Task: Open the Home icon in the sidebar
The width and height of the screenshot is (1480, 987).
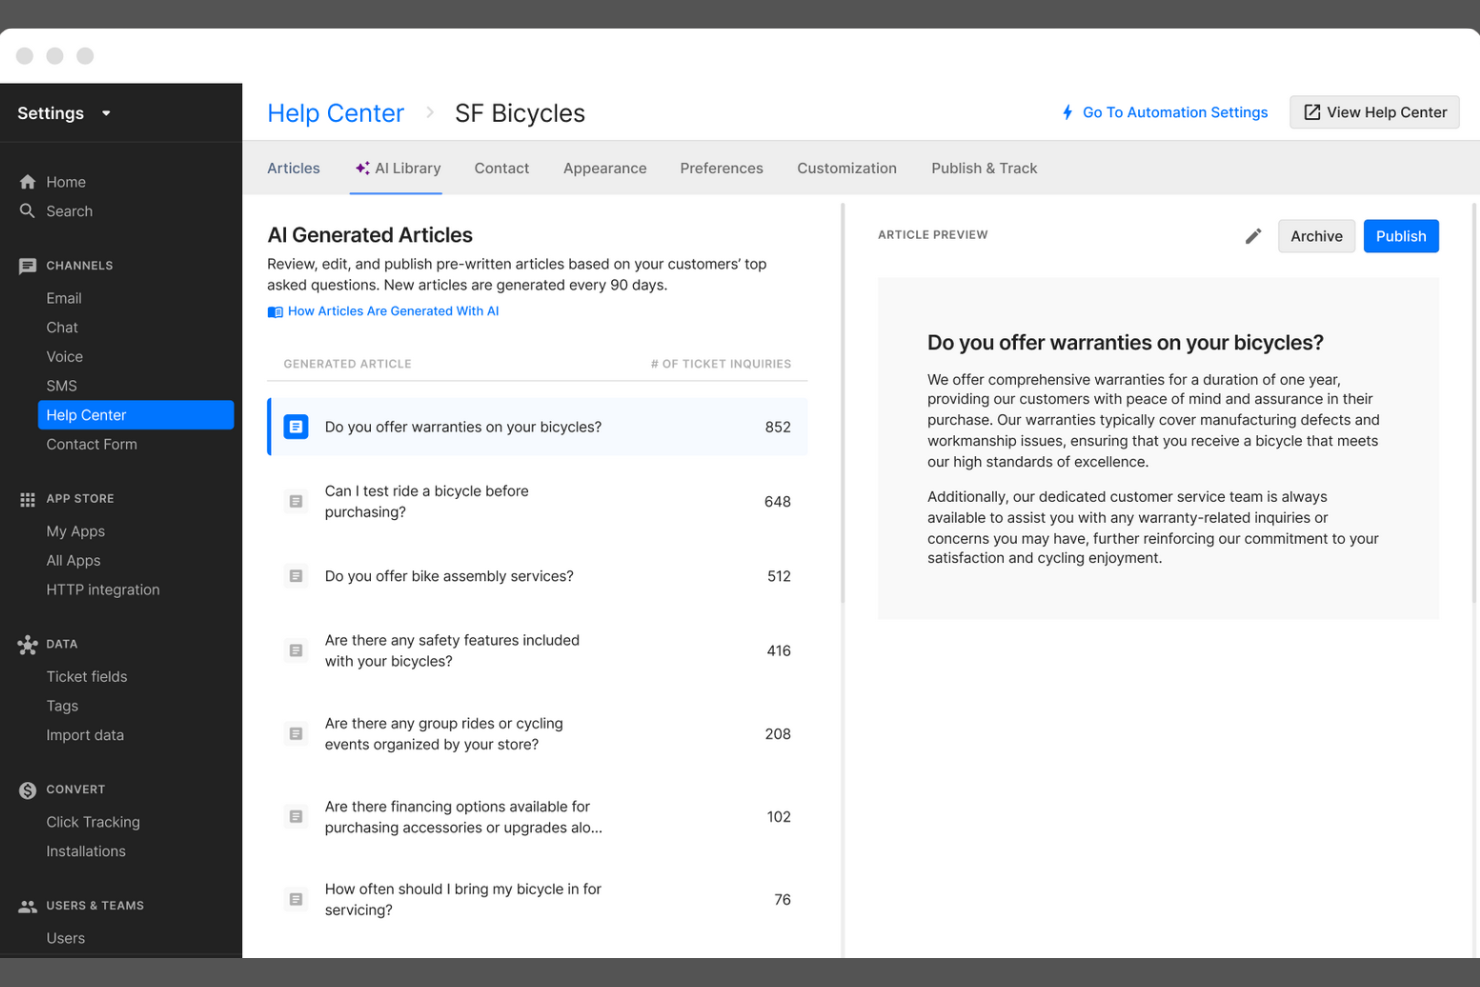Action: [27, 181]
